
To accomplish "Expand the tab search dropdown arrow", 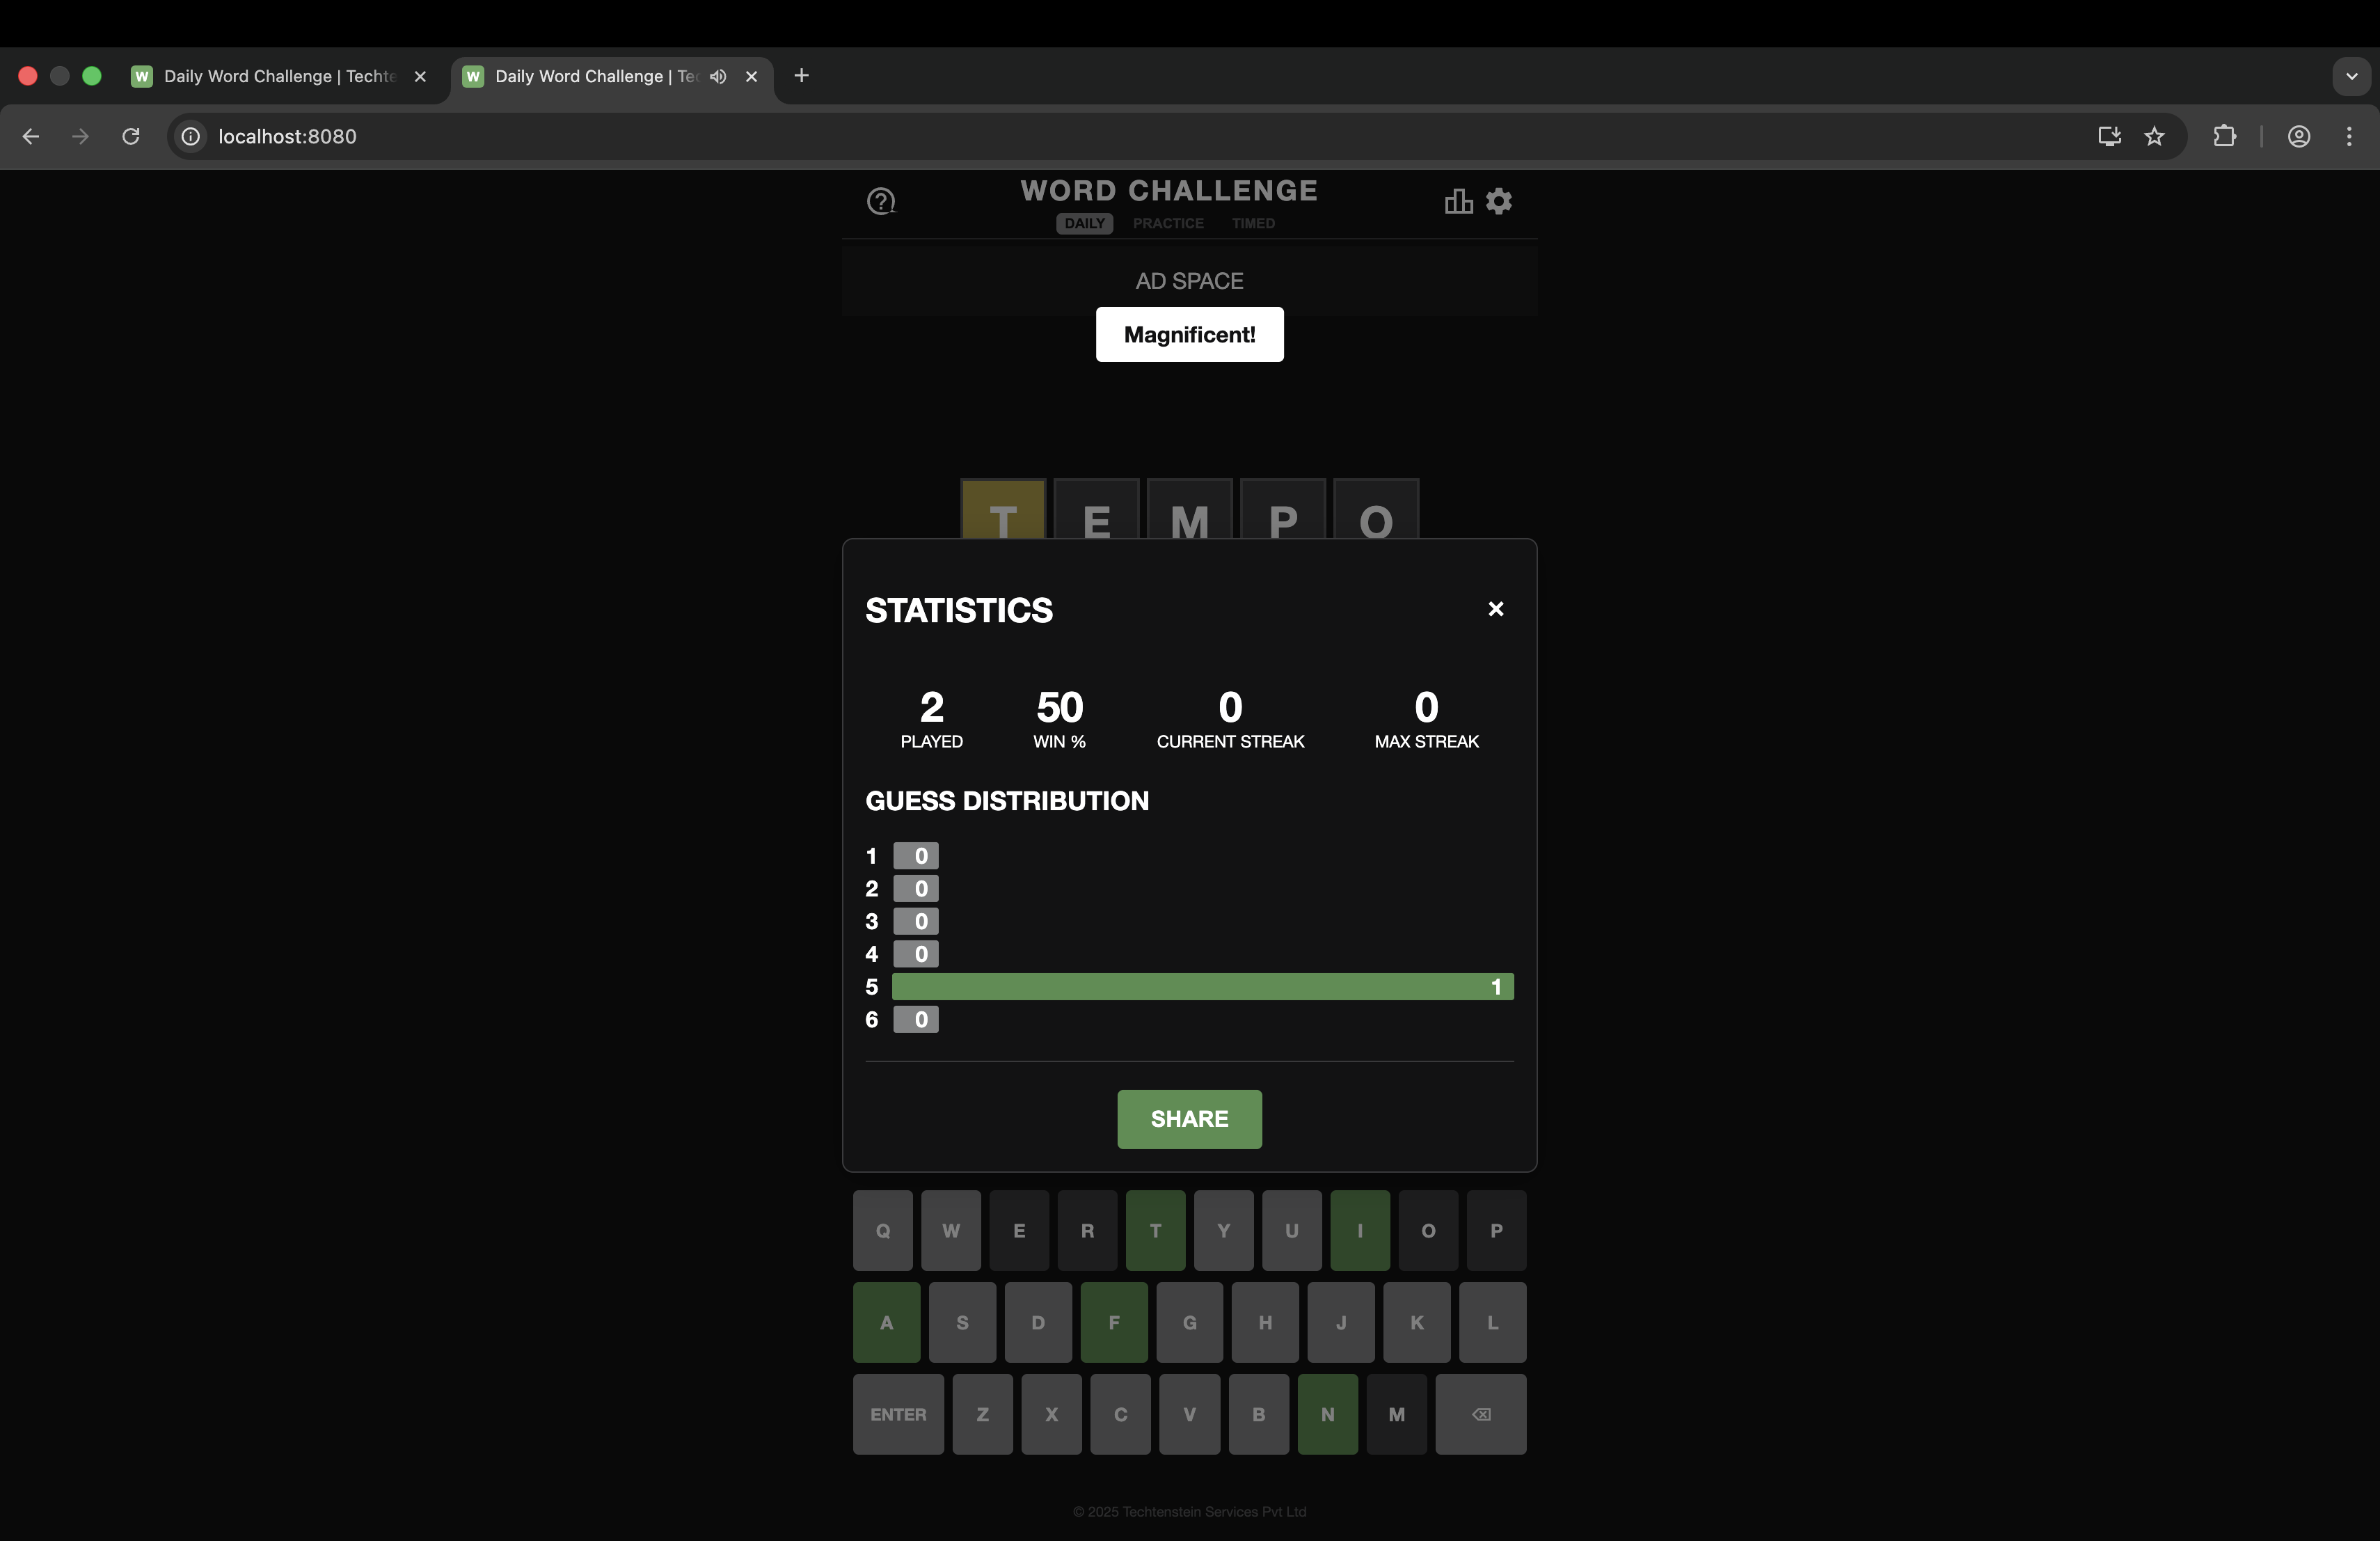I will 2351,77.
